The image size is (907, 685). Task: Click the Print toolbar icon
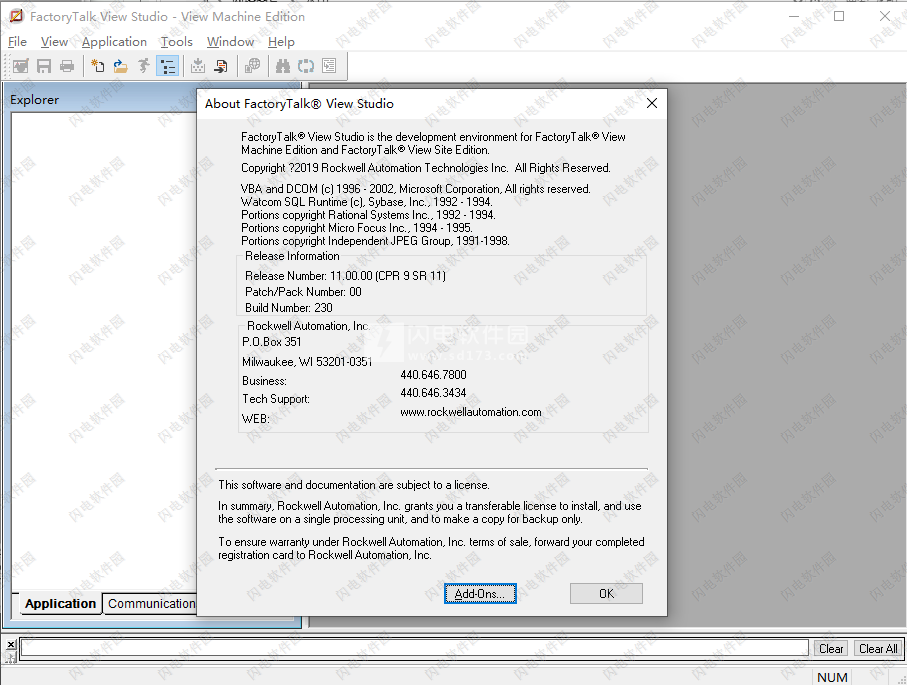coord(67,66)
